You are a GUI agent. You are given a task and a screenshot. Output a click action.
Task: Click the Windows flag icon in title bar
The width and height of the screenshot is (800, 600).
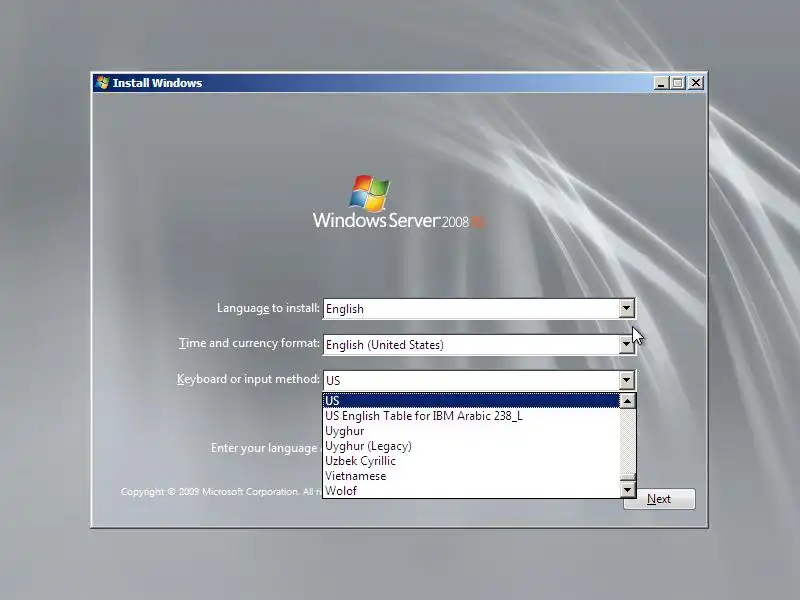103,83
